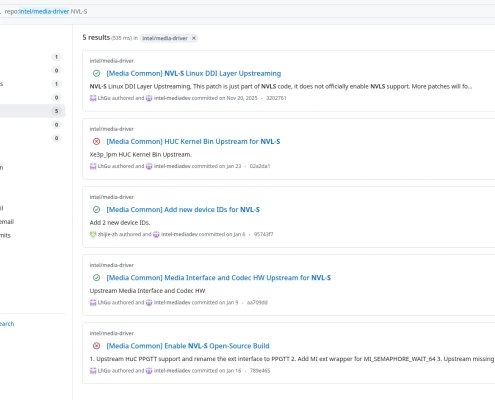This screenshot has height=400, width=495.
Task: Click LhGu avatar on the Jan 16 commit
Action: (x=93, y=370)
